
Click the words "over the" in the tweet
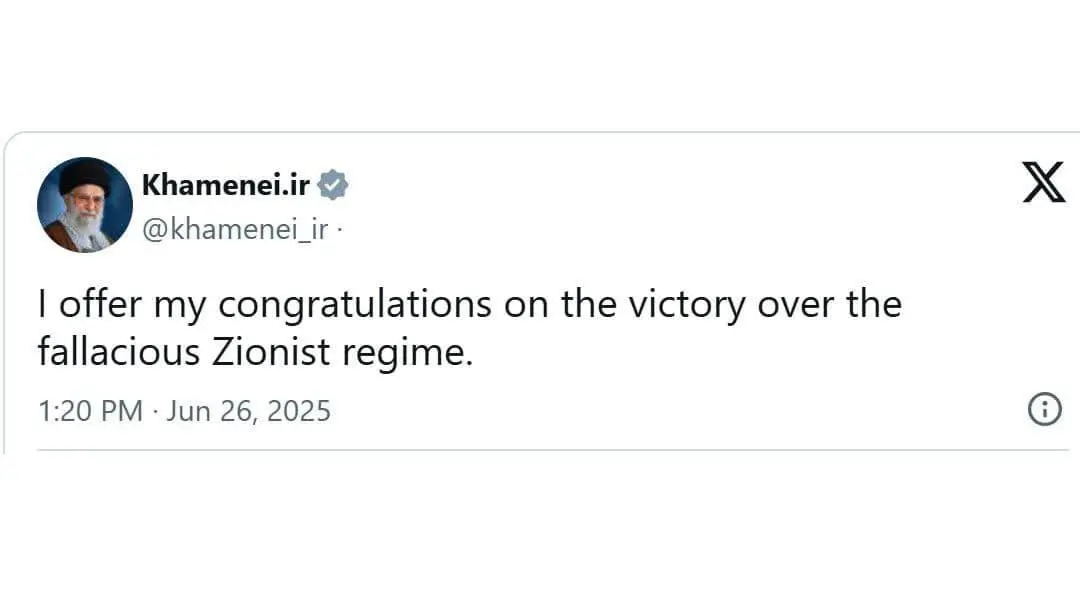point(829,304)
